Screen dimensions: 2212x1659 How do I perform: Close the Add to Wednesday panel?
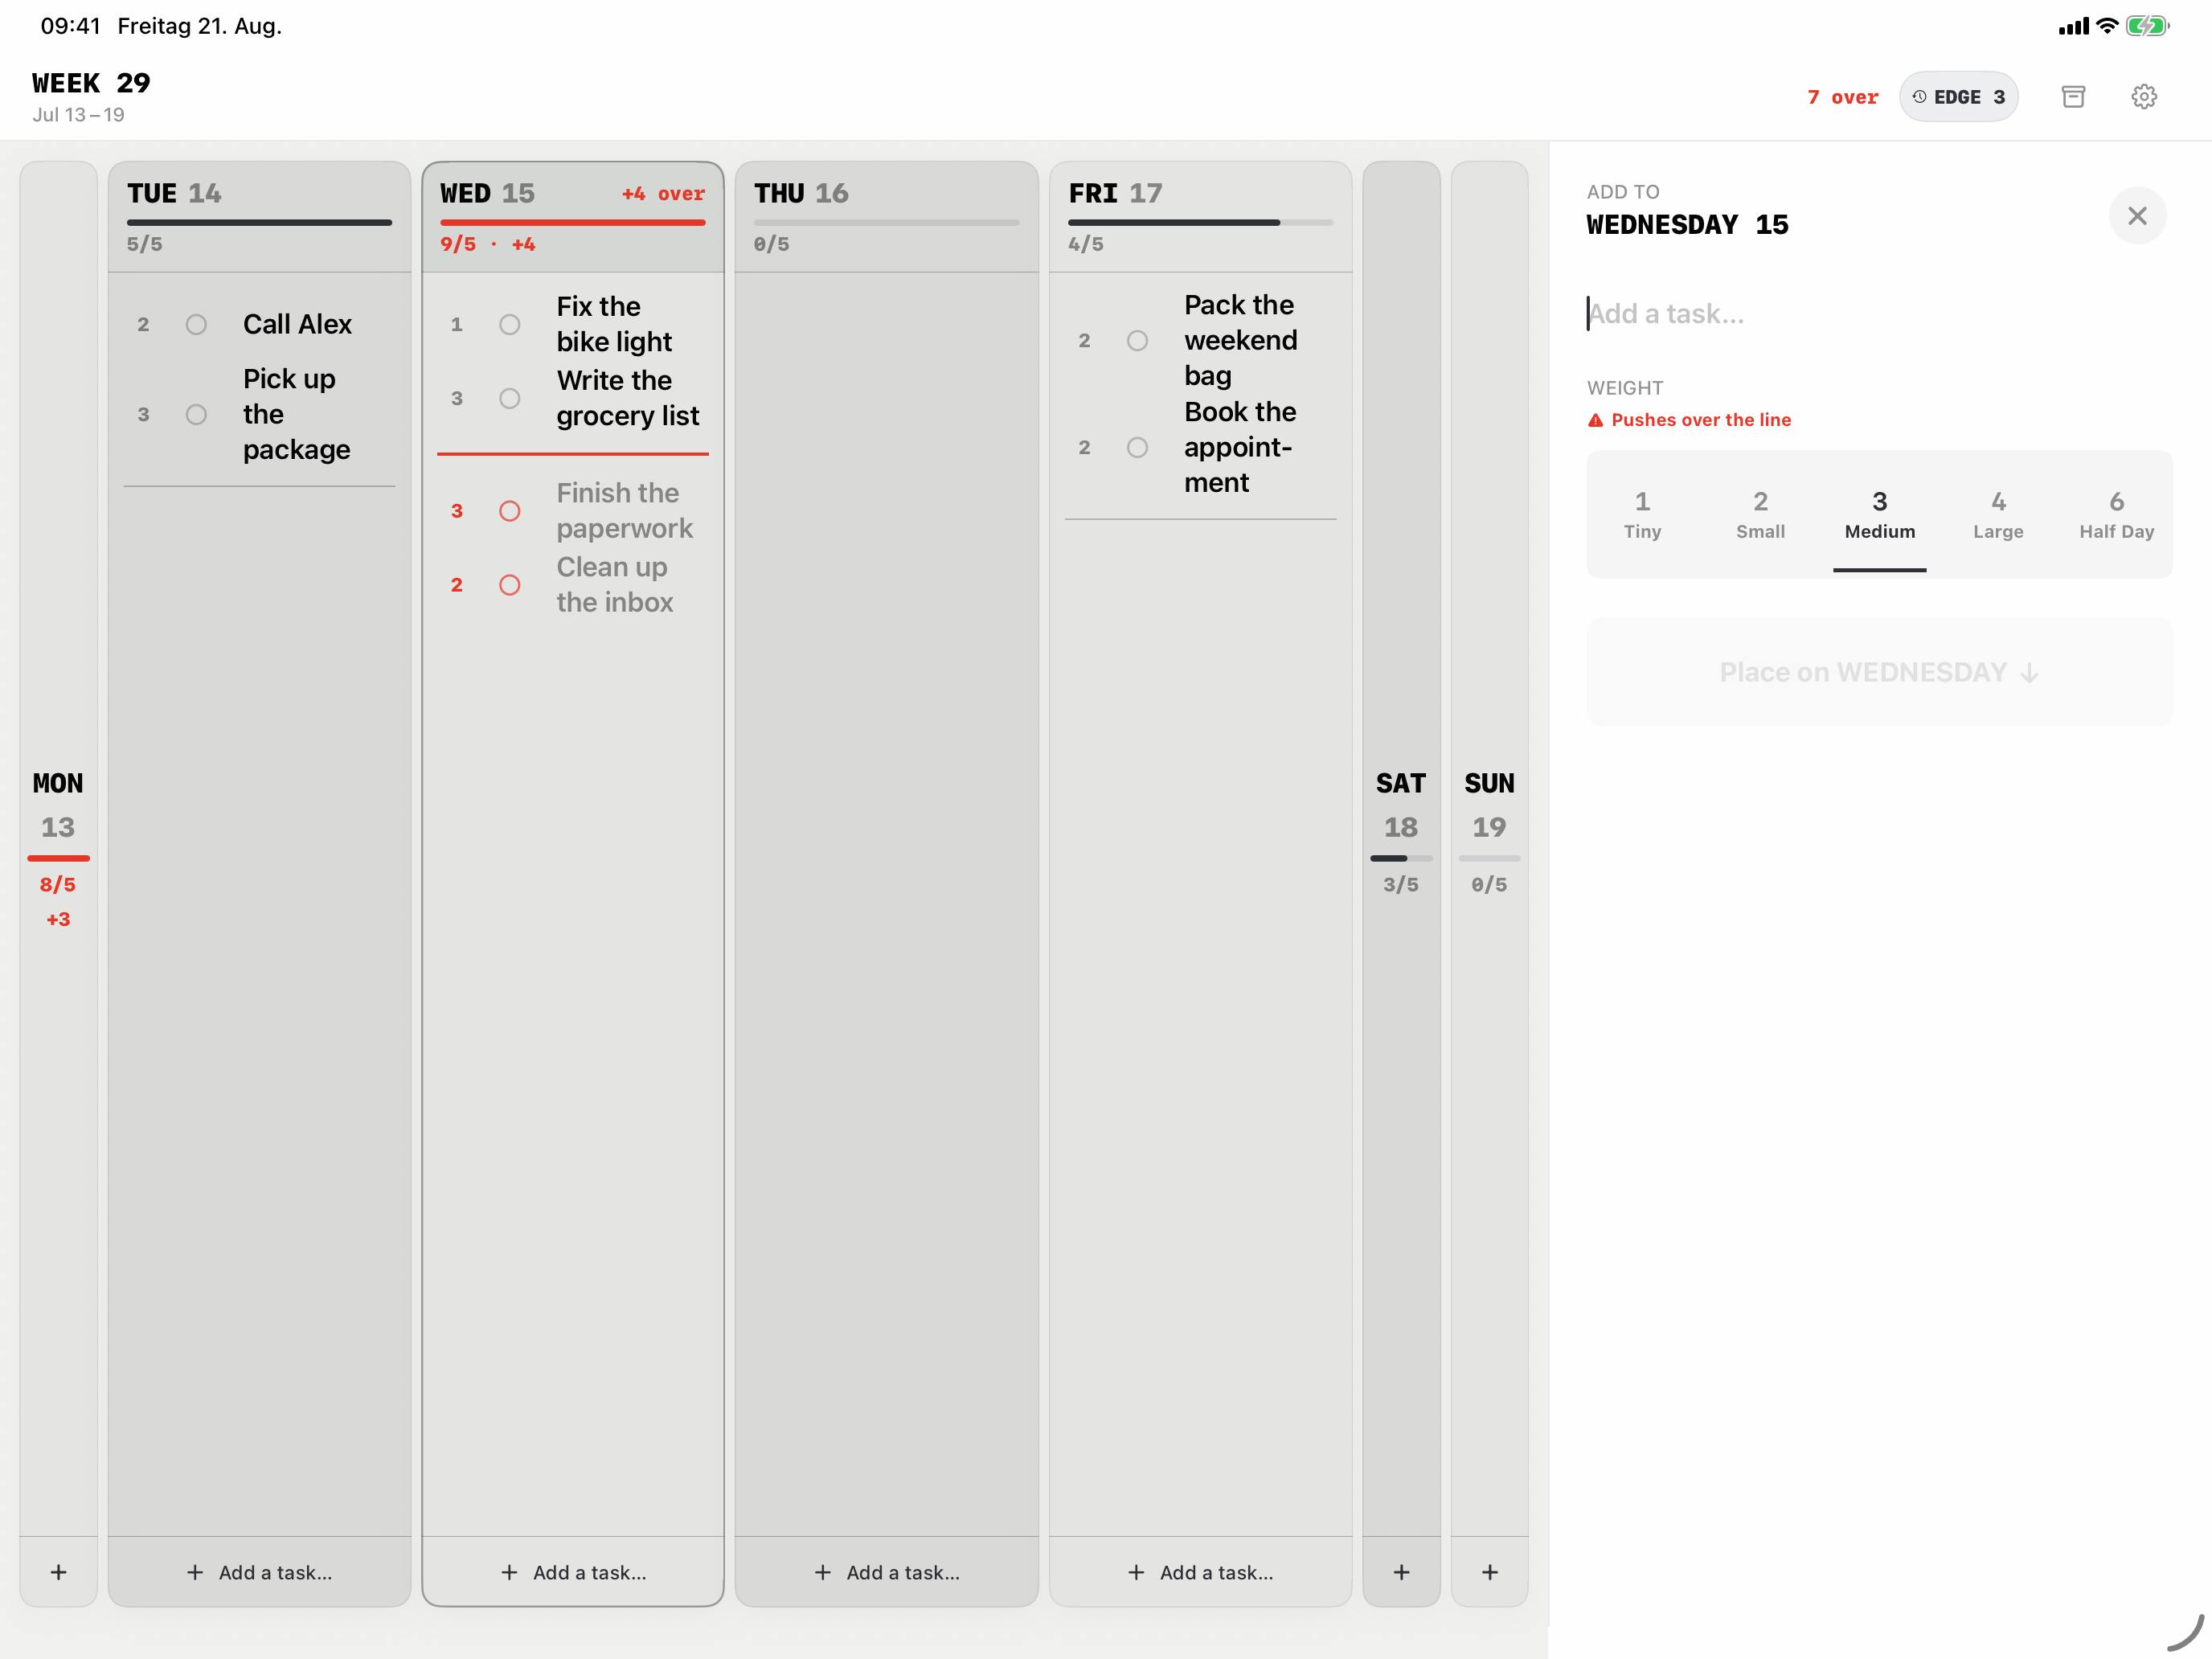(2137, 216)
